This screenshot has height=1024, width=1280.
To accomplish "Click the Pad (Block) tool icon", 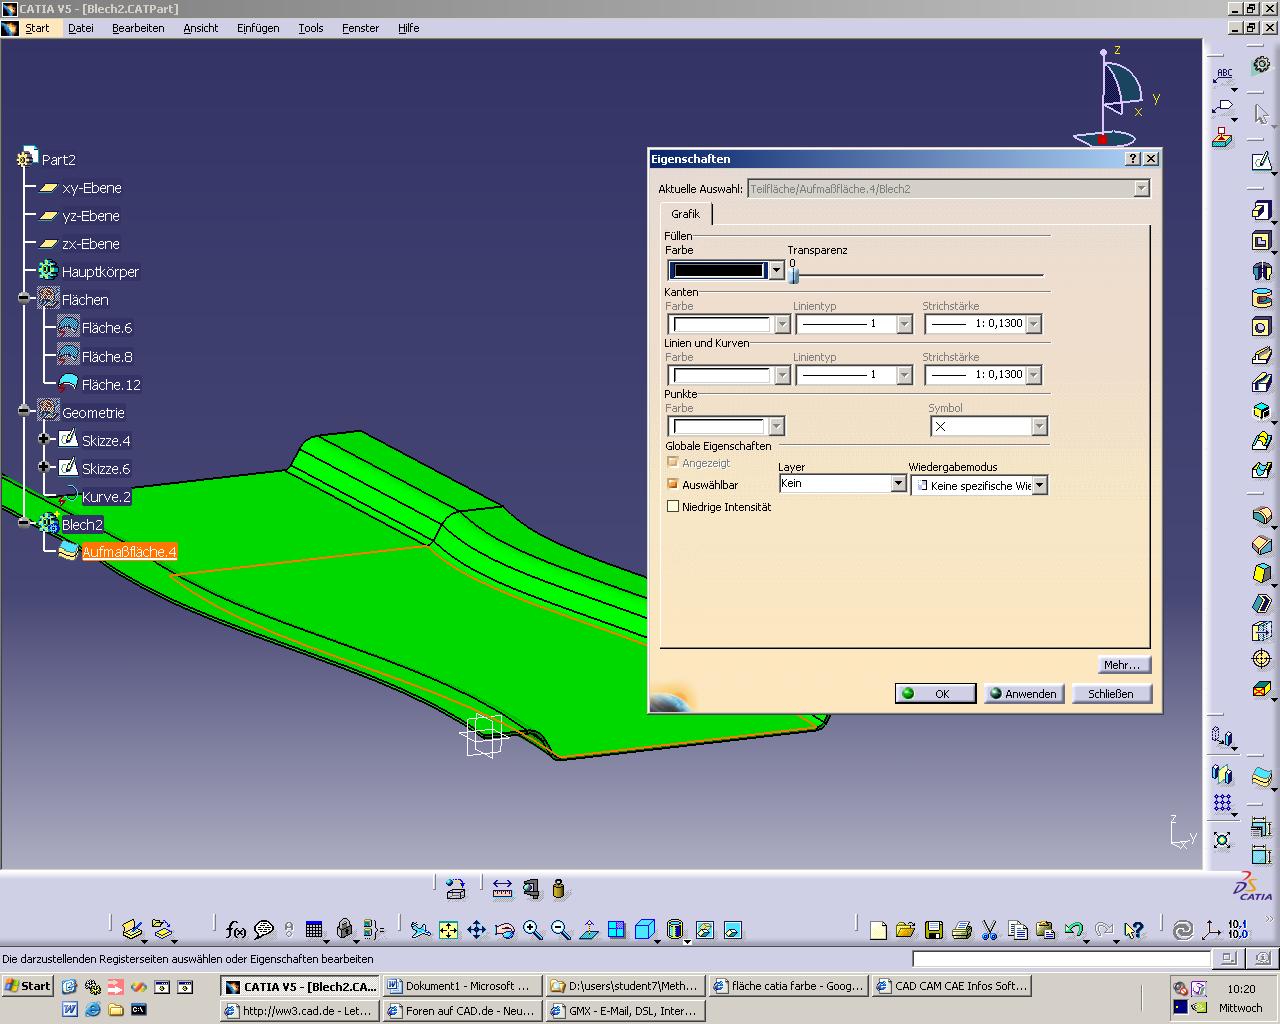I will [x=1262, y=211].
